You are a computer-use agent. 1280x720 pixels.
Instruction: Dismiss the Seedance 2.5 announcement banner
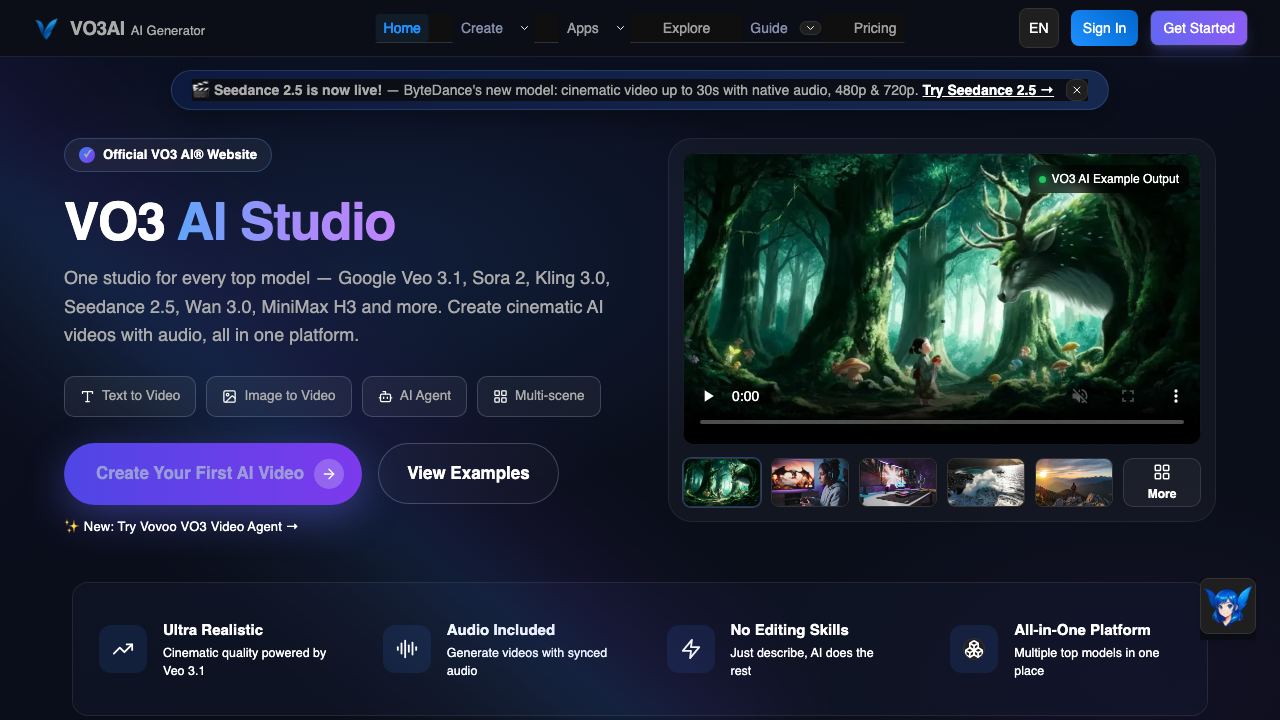tap(1077, 90)
